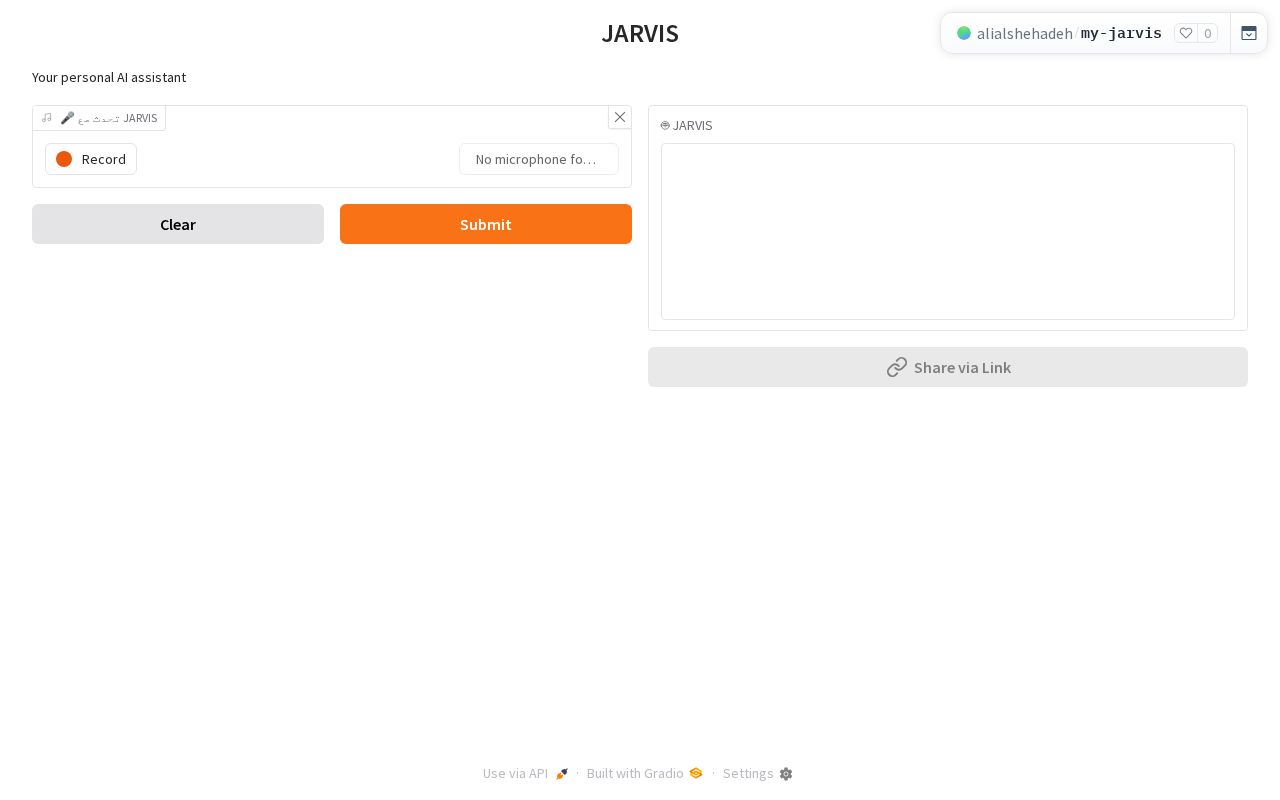Click the music note icon in audio label

point(46,117)
